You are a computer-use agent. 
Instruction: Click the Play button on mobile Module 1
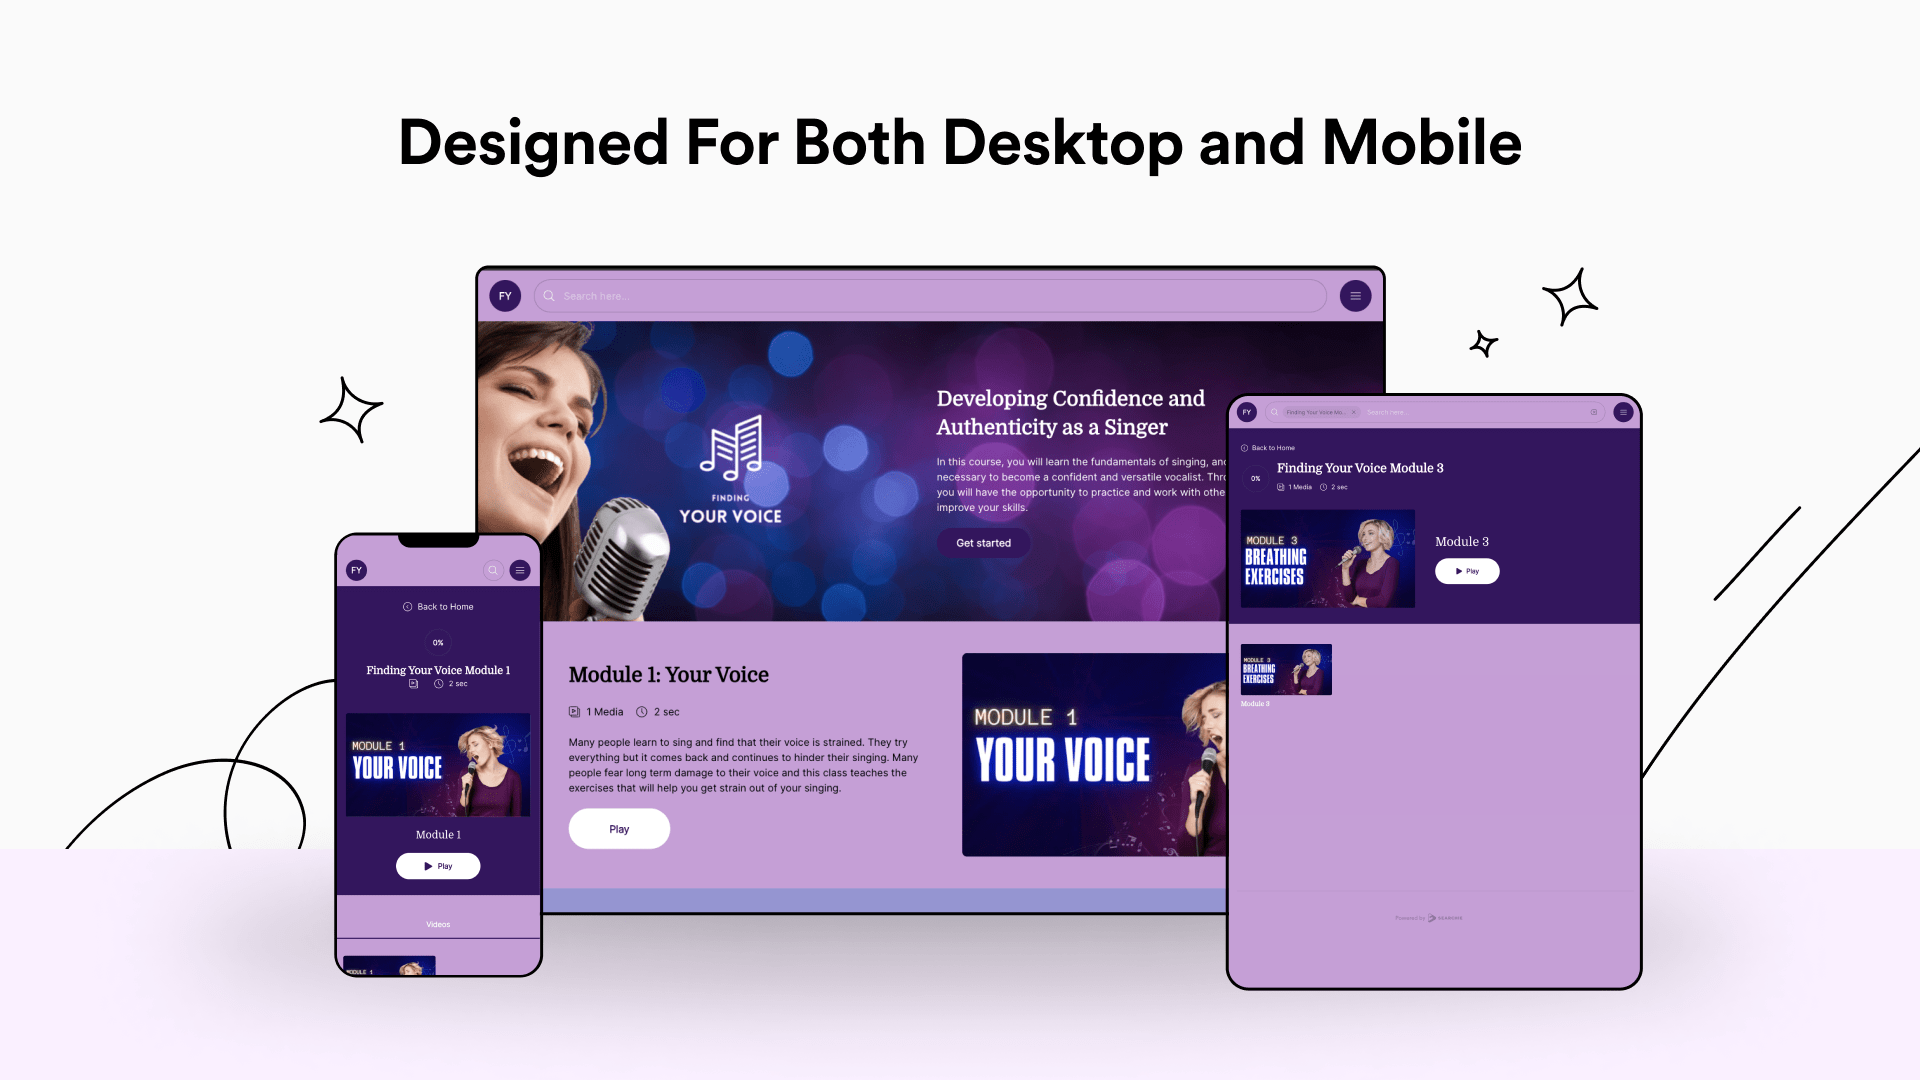(x=438, y=865)
